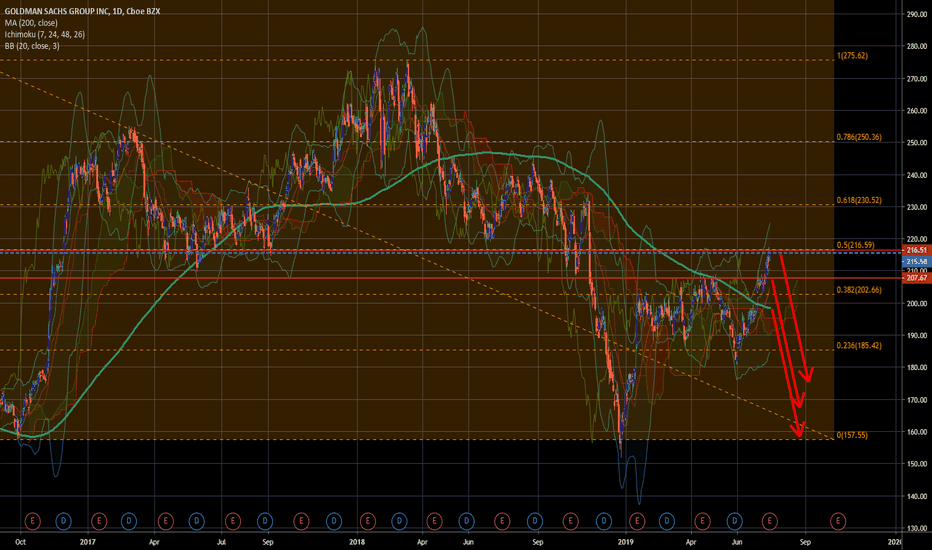Viewport: 932px width, 550px height.
Task: Click the earnings marker above the 2018 label
Action: click(x=367, y=521)
